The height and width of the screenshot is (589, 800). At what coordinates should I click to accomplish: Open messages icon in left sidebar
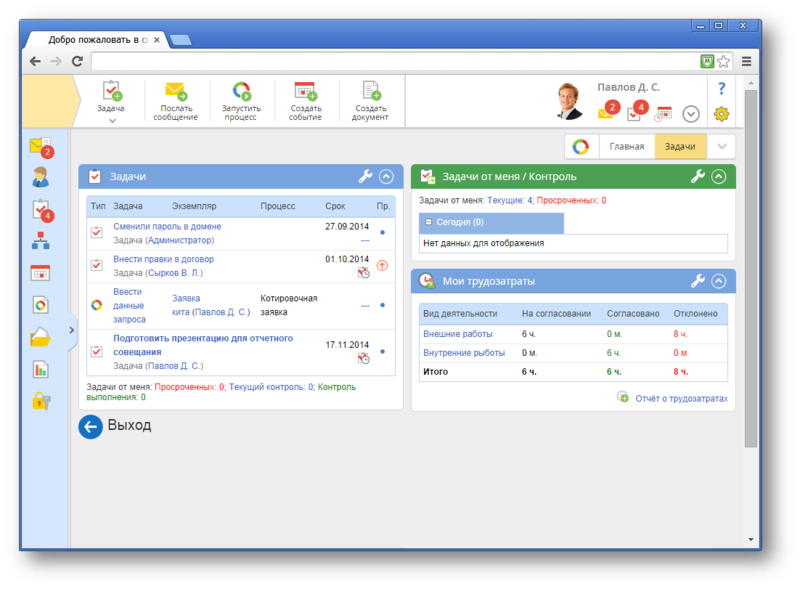[41, 147]
